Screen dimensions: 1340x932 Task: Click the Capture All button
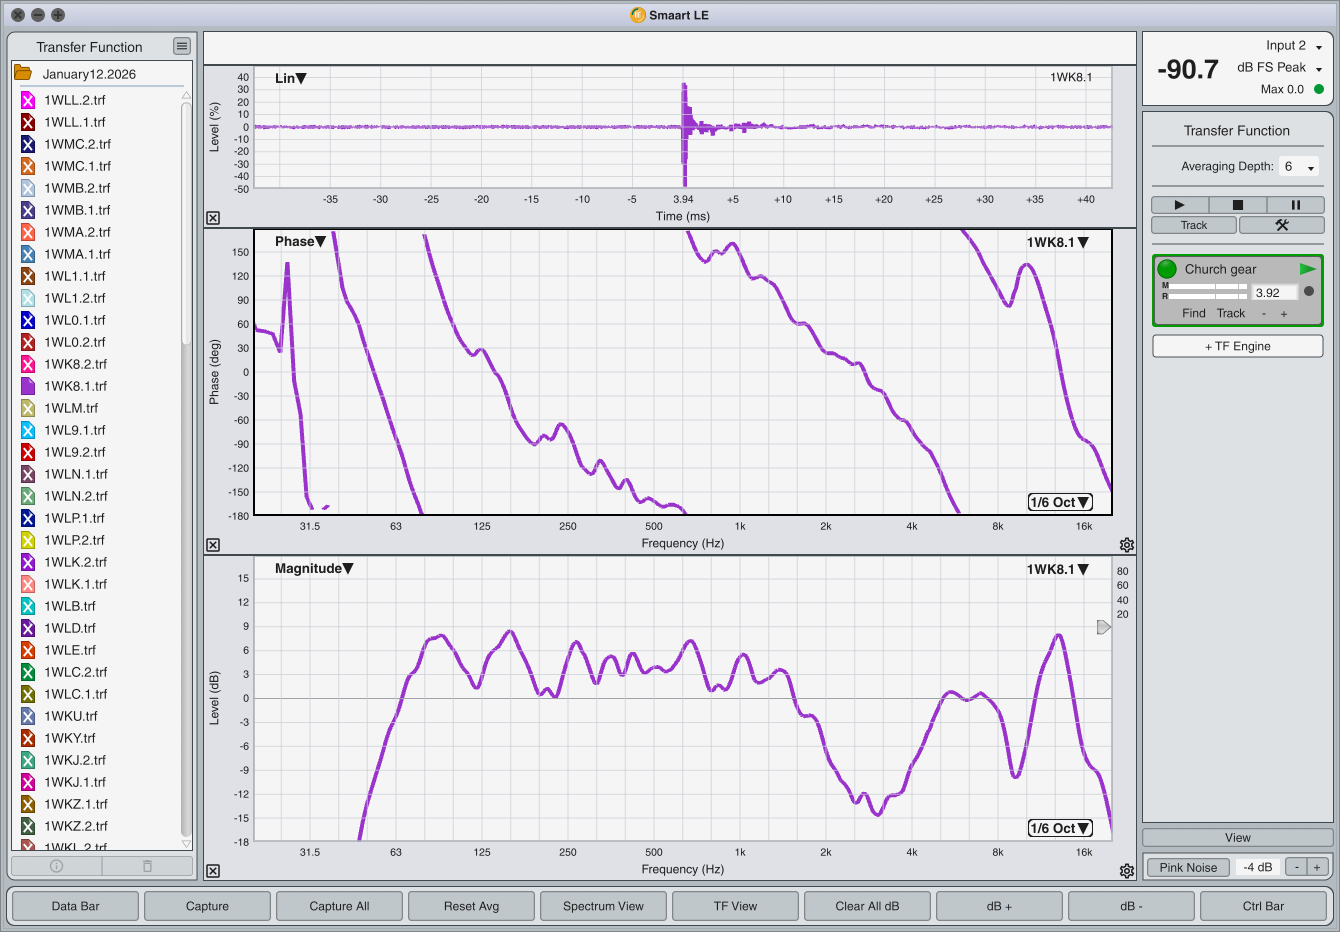339,906
